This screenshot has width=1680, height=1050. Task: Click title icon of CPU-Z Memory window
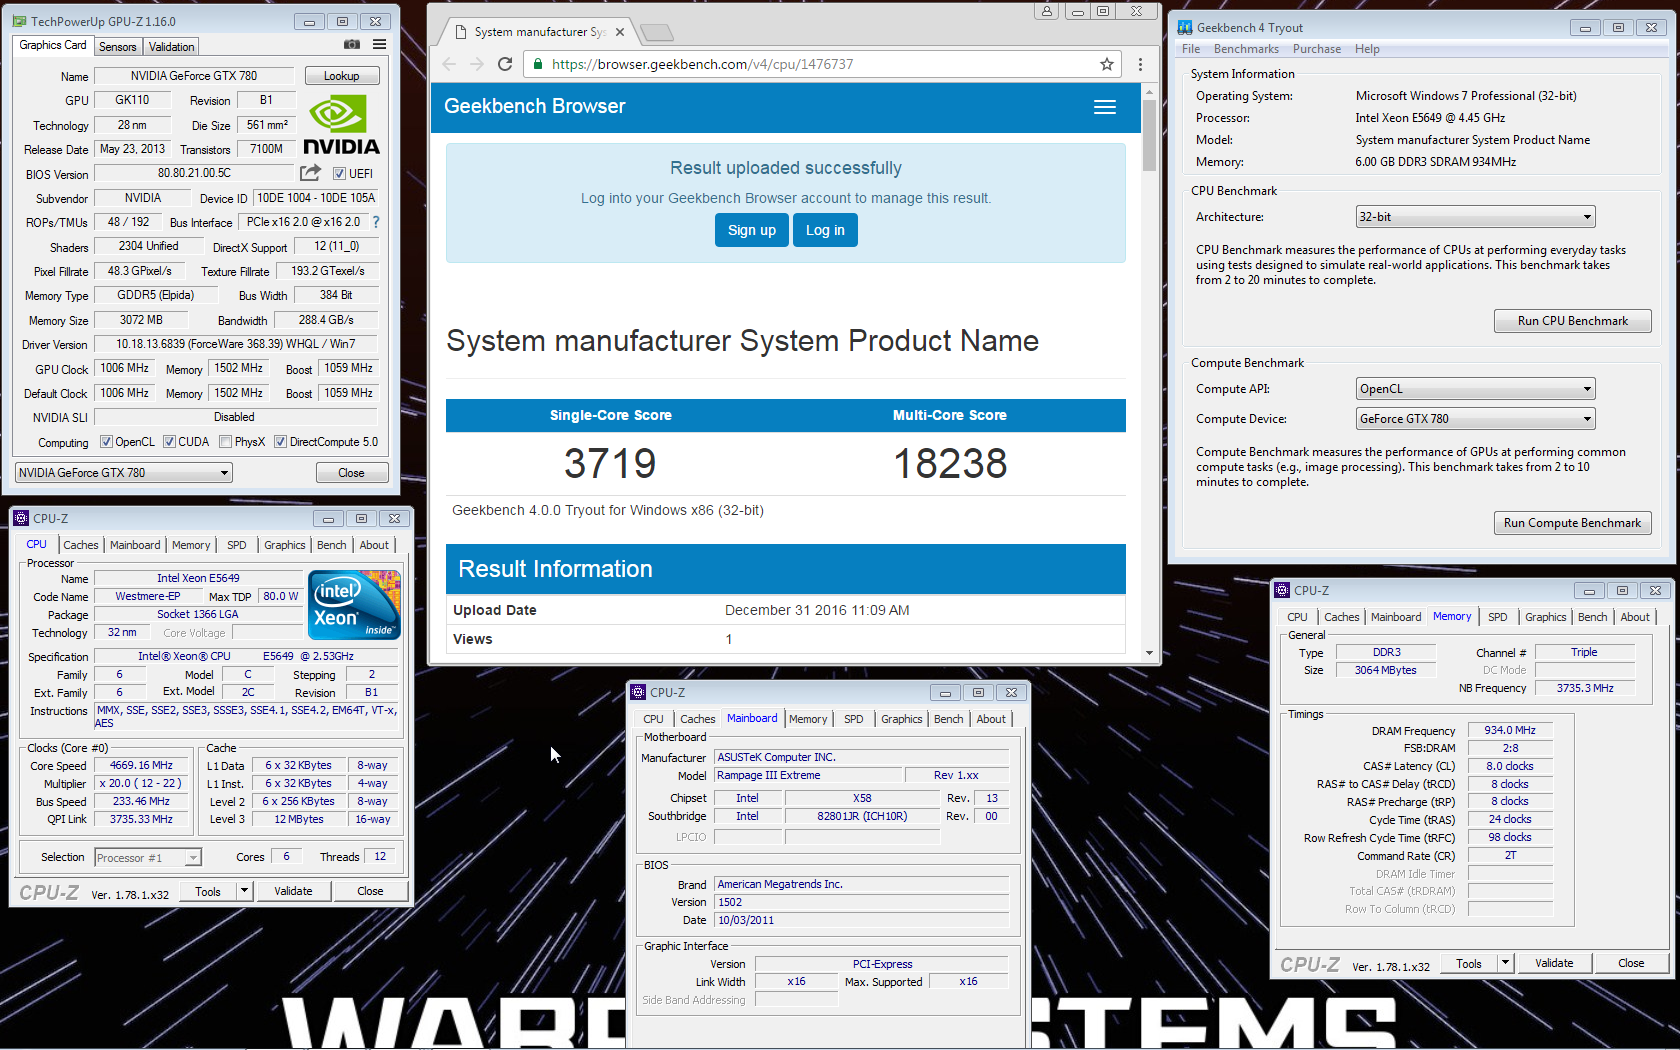1282,590
